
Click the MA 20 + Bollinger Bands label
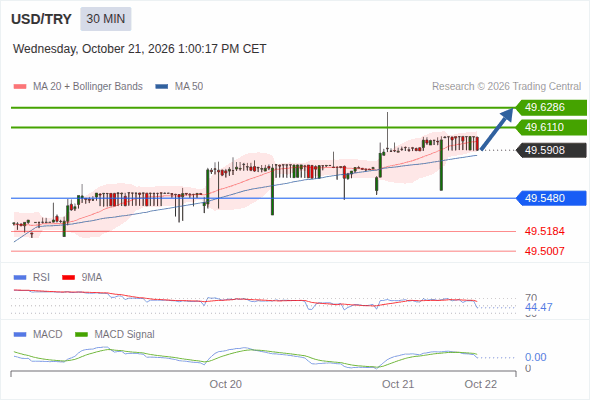point(88,87)
